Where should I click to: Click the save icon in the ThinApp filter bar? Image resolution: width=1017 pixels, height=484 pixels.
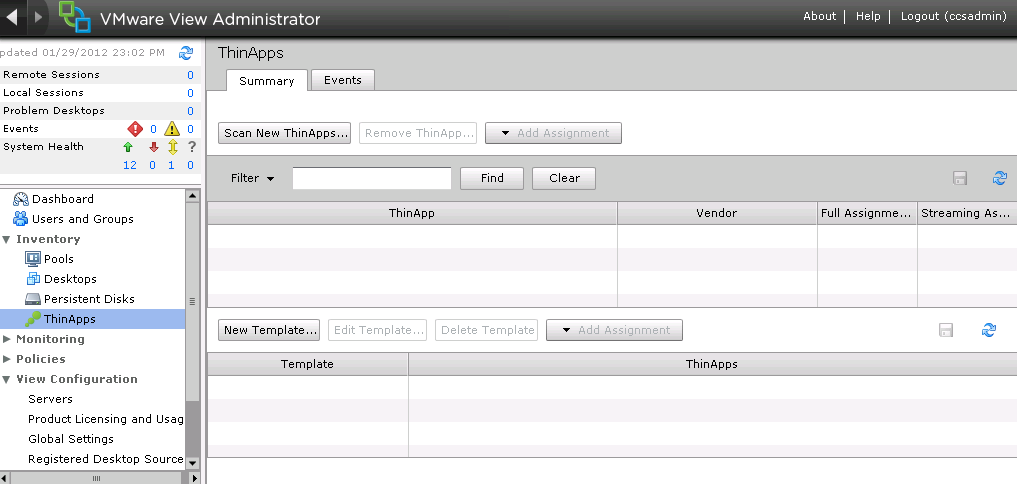(960, 178)
